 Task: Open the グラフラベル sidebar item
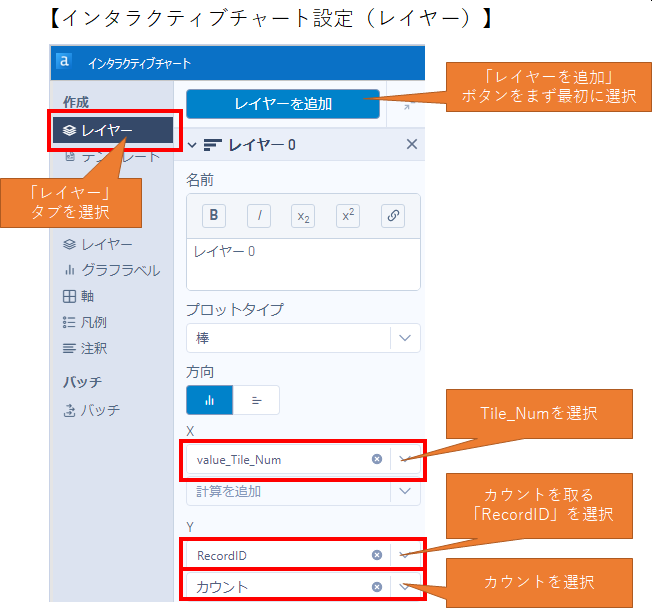coord(111,270)
